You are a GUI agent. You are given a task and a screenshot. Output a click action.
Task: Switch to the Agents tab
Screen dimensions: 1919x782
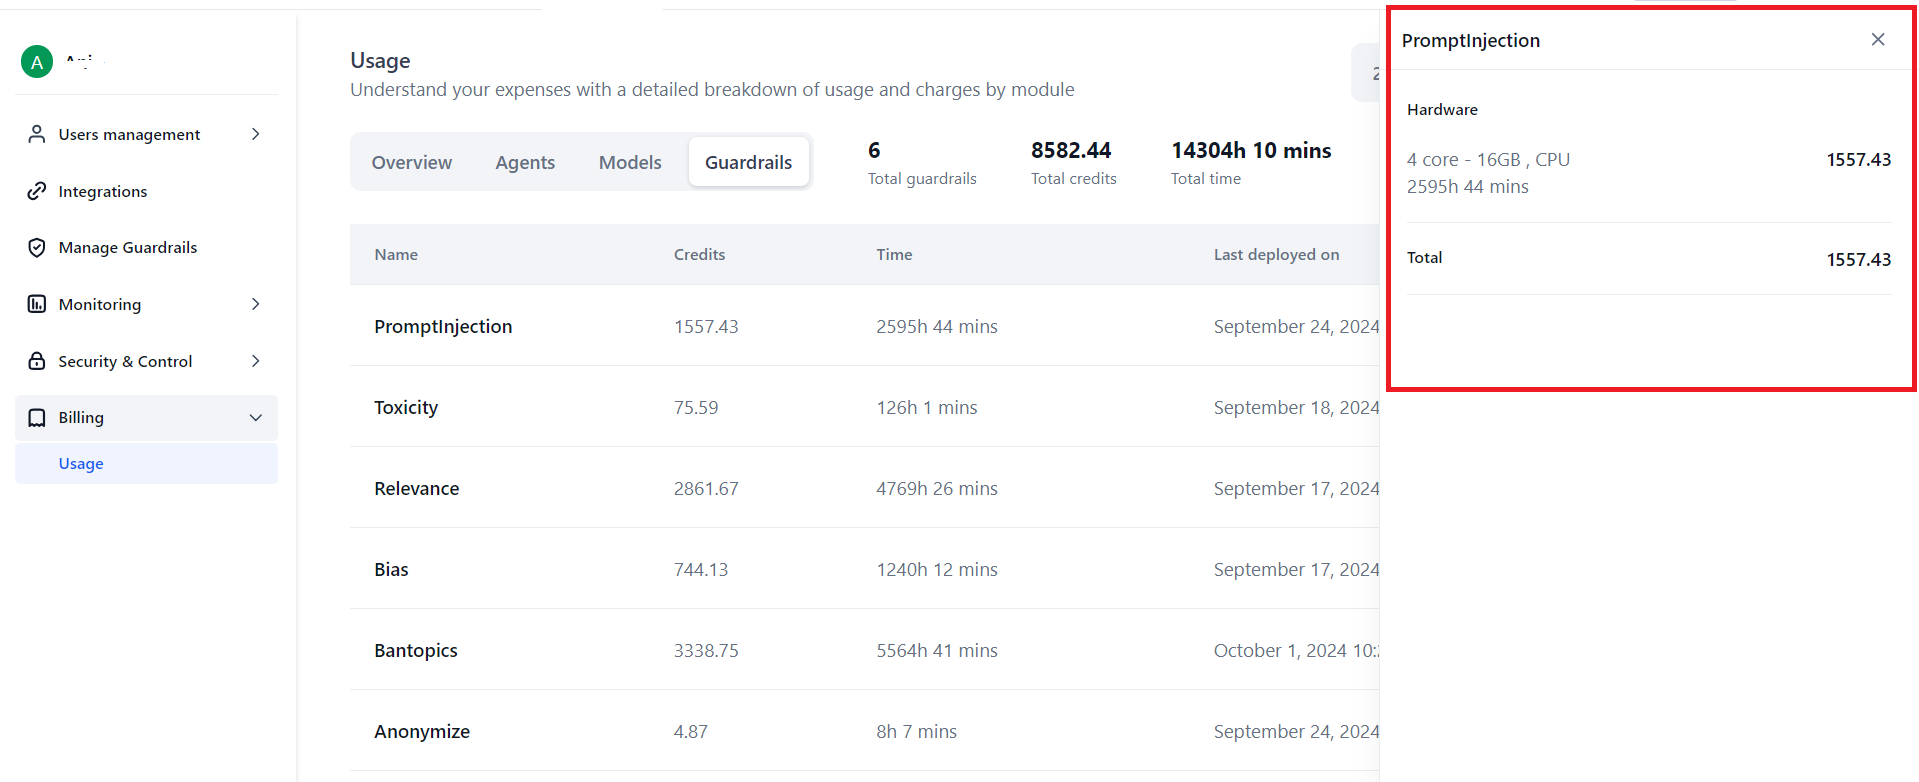[525, 162]
